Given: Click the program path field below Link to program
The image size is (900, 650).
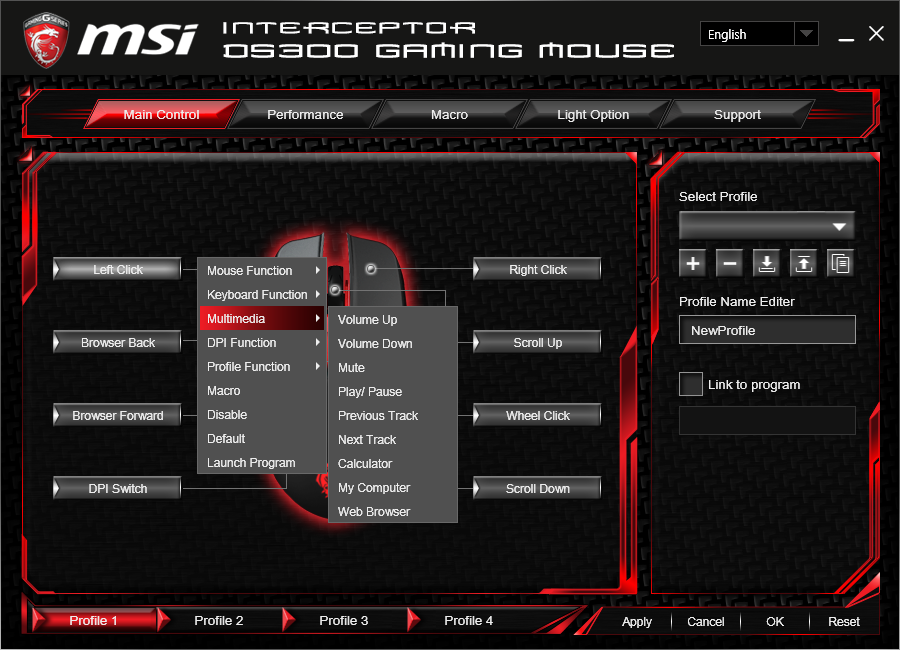Looking at the screenshot, I should pyautogui.click(x=767, y=421).
